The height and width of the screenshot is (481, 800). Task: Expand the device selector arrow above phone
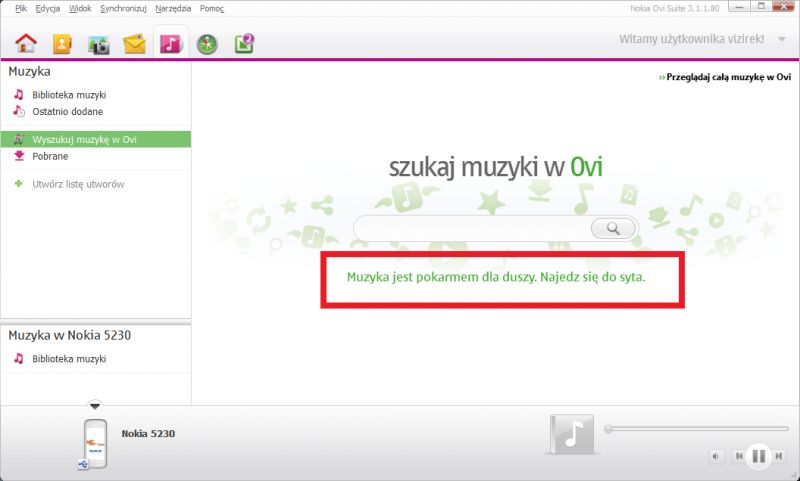(x=95, y=406)
